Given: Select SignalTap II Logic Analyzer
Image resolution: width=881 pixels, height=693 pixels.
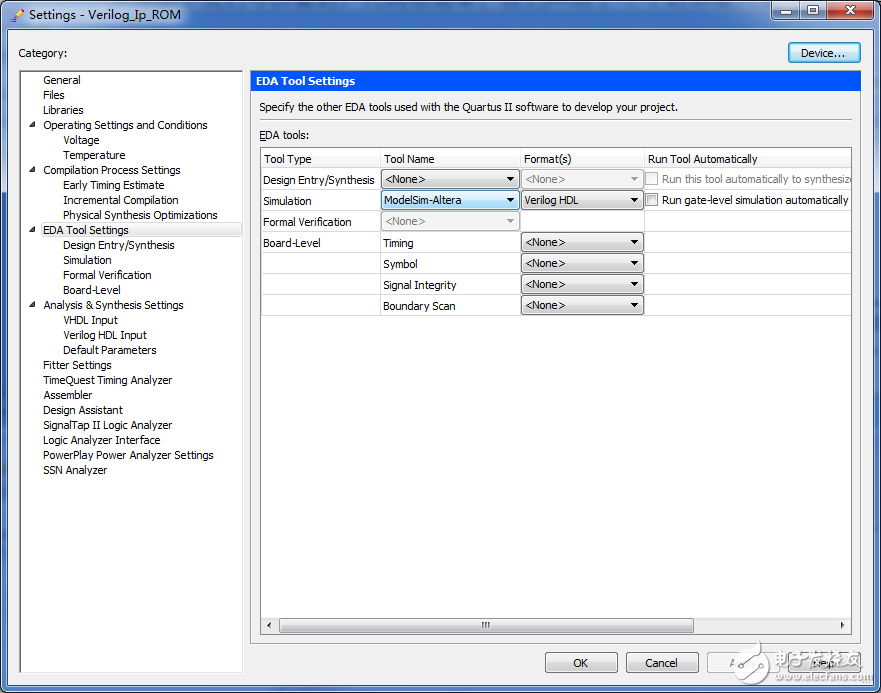Looking at the screenshot, I should pyautogui.click(x=107, y=425).
